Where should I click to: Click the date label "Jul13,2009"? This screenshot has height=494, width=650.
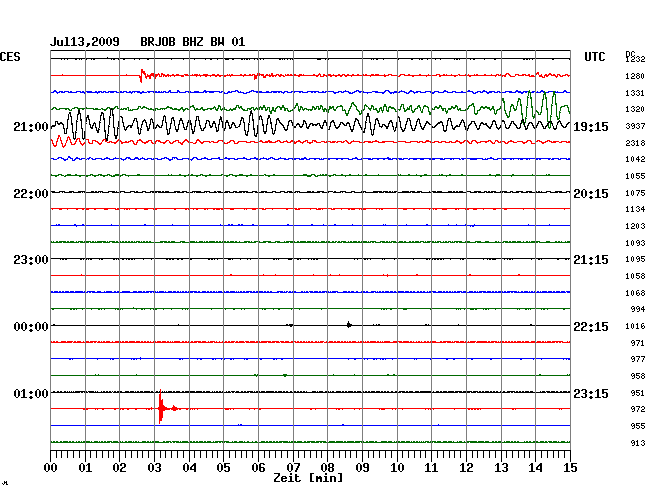click(x=85, y=42)
